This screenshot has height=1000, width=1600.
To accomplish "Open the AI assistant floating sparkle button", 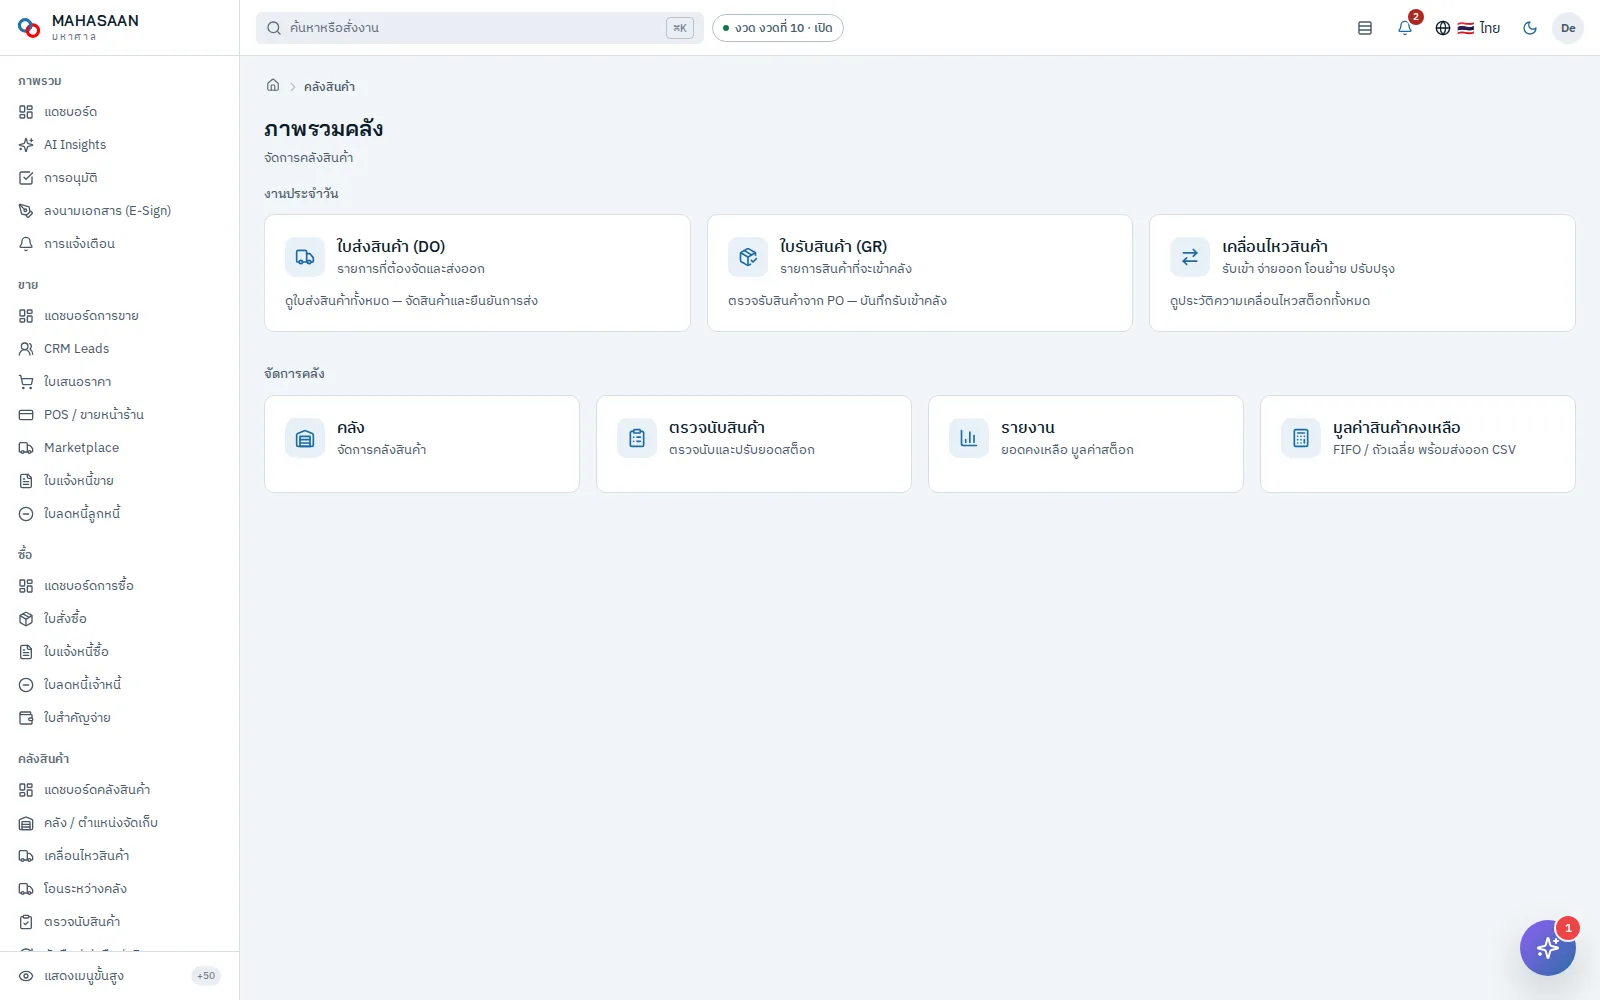I will coord(1547,947).
